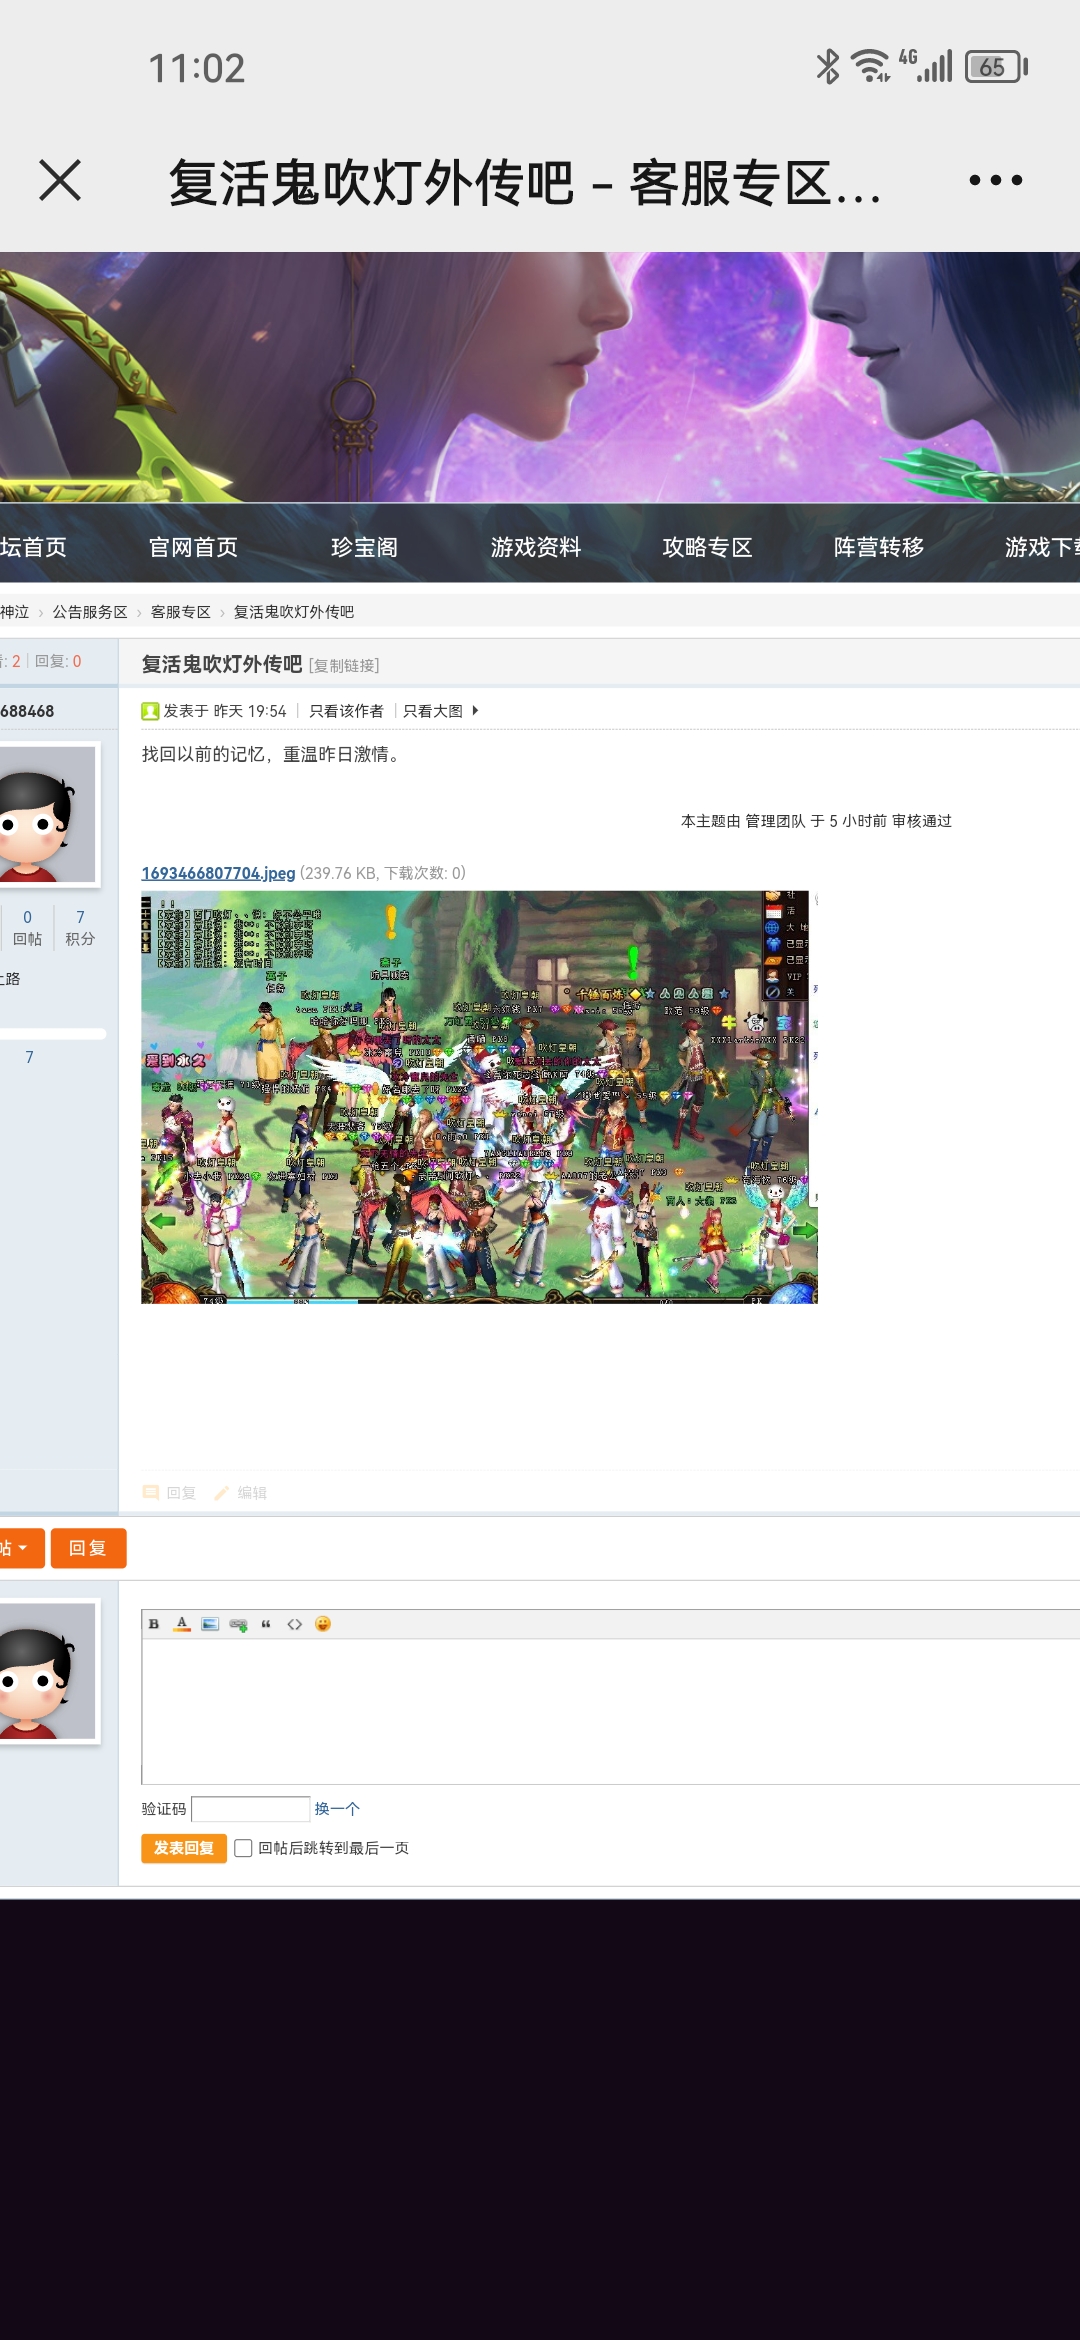Close the page with the X icon
Screen dimensions: 1080x2340
(x=60, y=181)
